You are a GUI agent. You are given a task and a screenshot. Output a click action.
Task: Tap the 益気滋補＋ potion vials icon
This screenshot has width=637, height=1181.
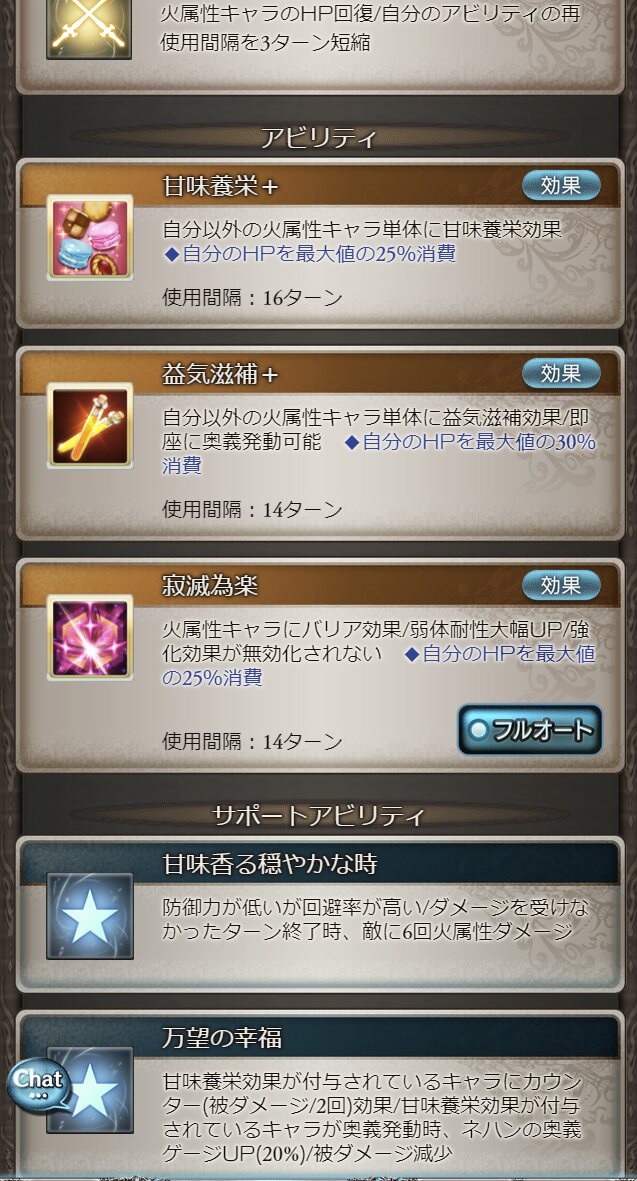pyautogui.click(x=90, y=426)
